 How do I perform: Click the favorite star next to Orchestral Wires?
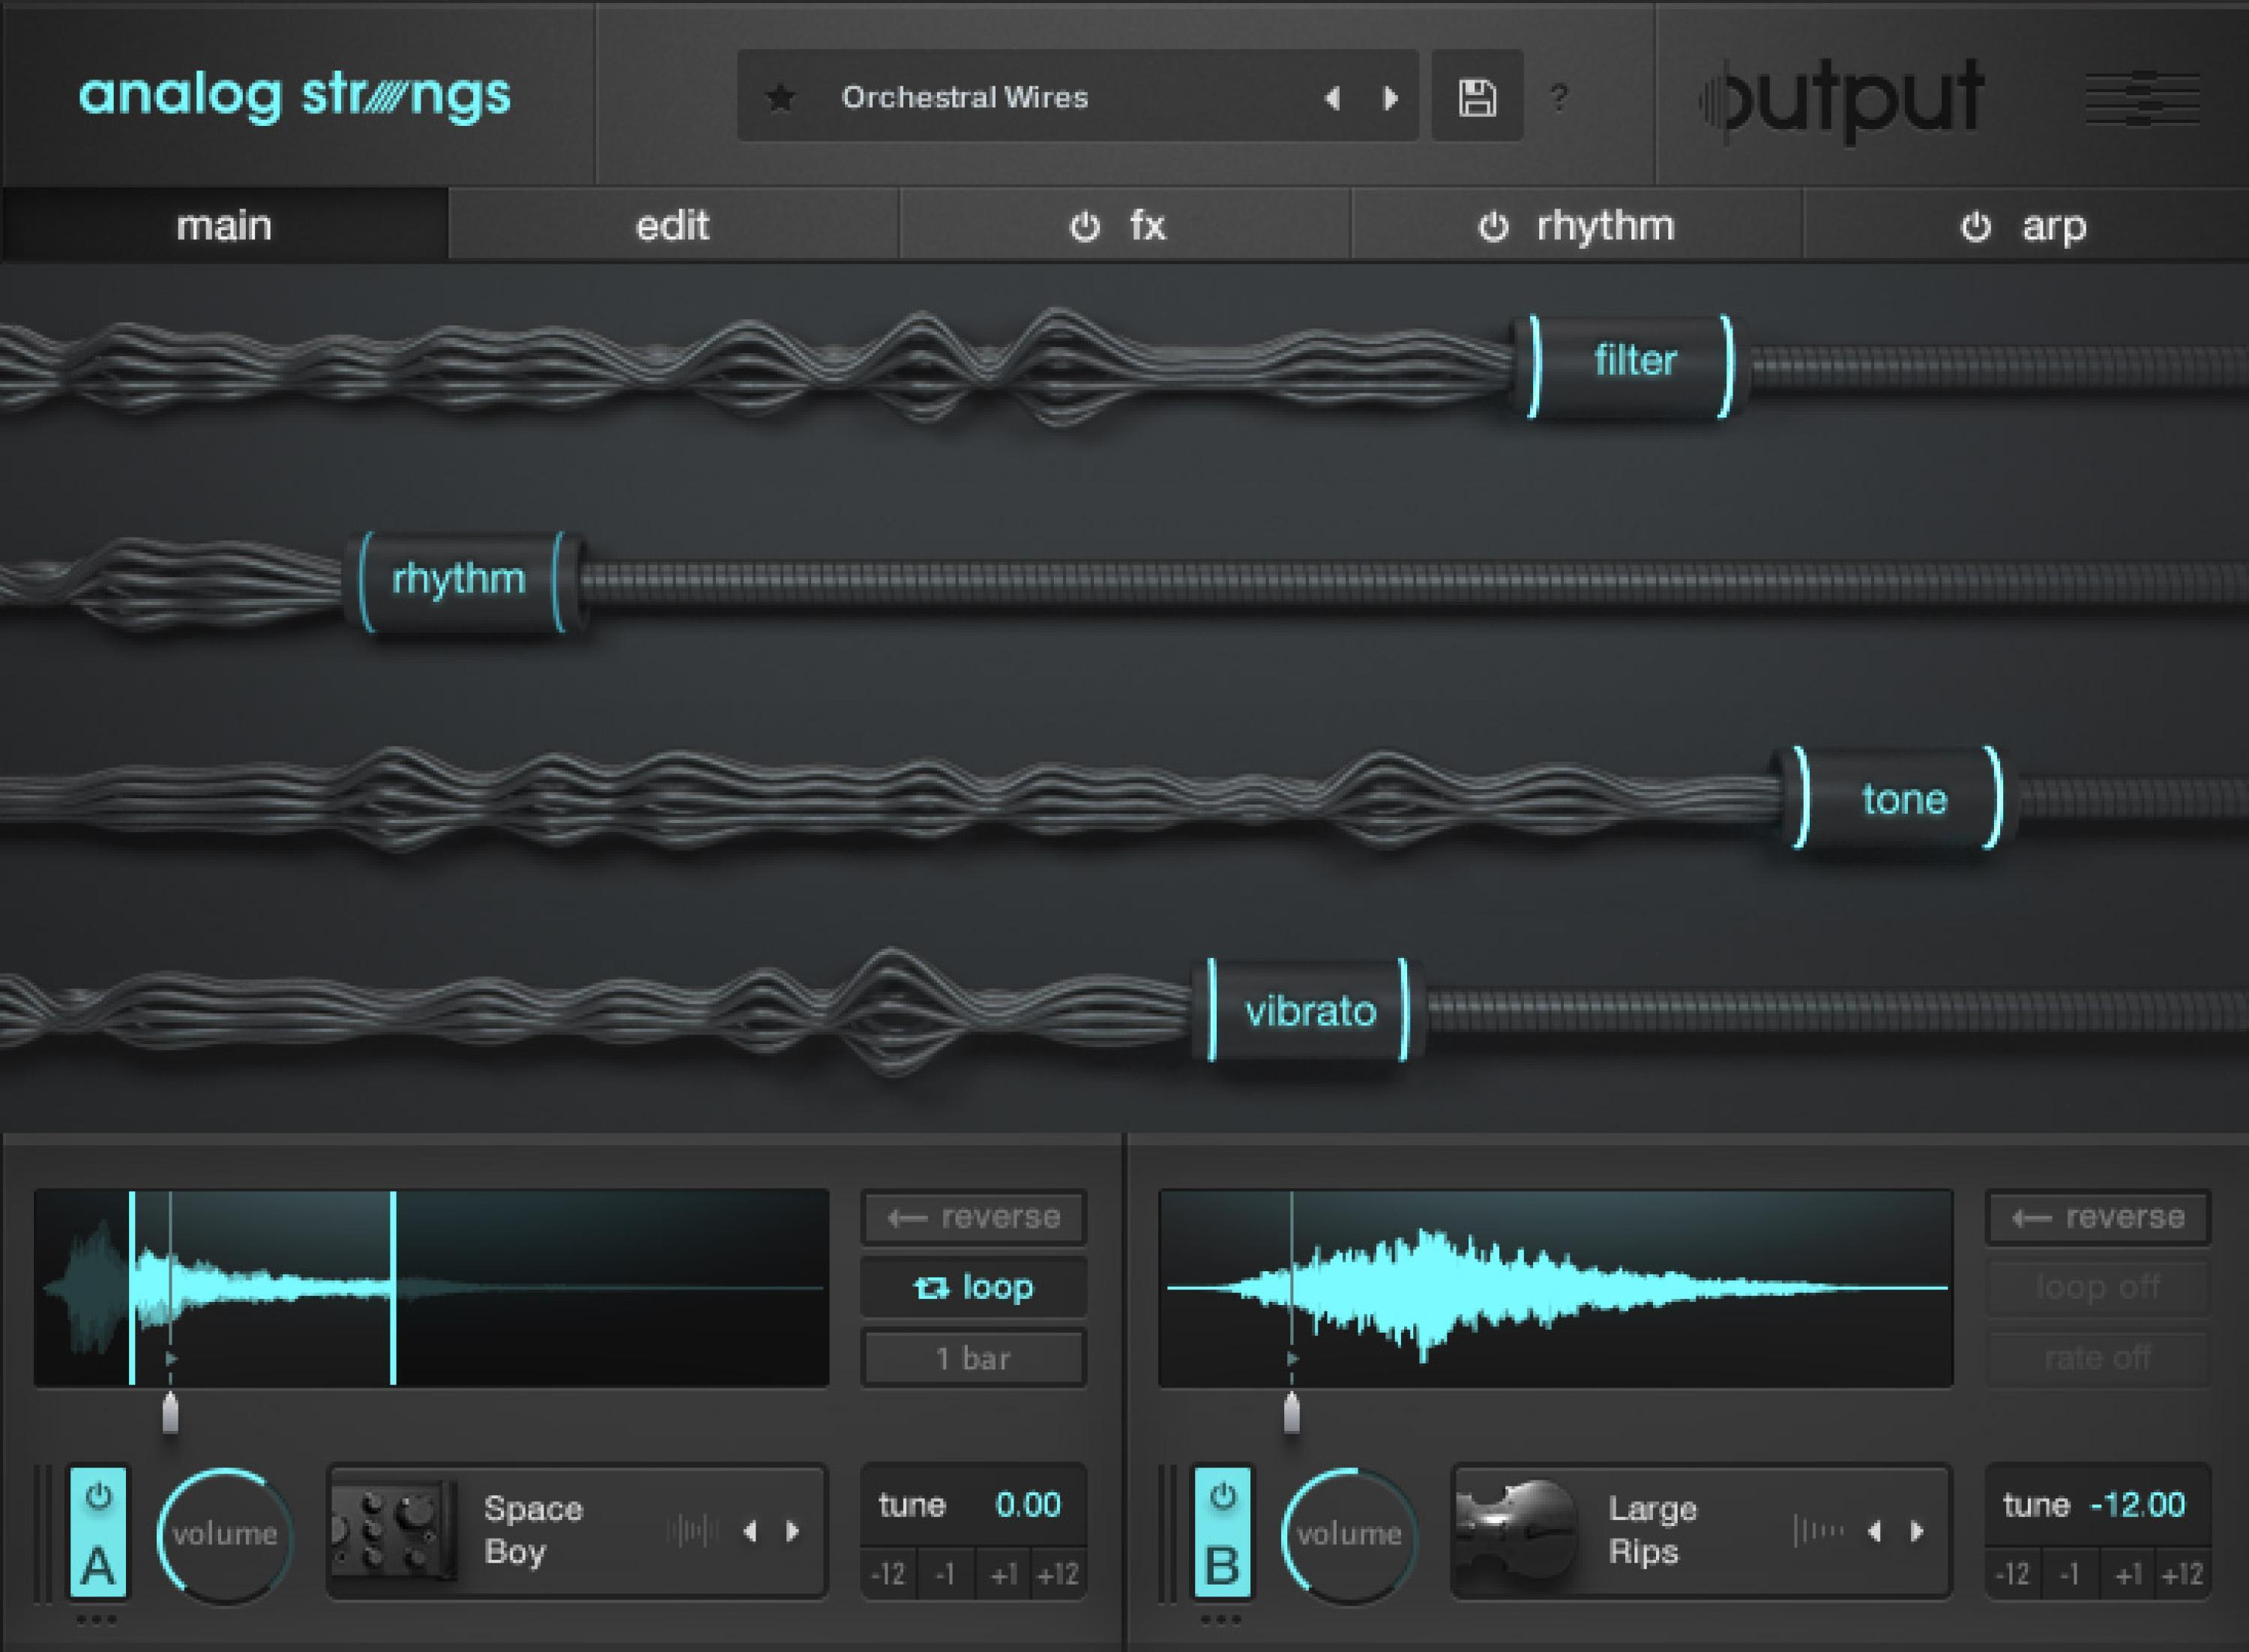783,97
